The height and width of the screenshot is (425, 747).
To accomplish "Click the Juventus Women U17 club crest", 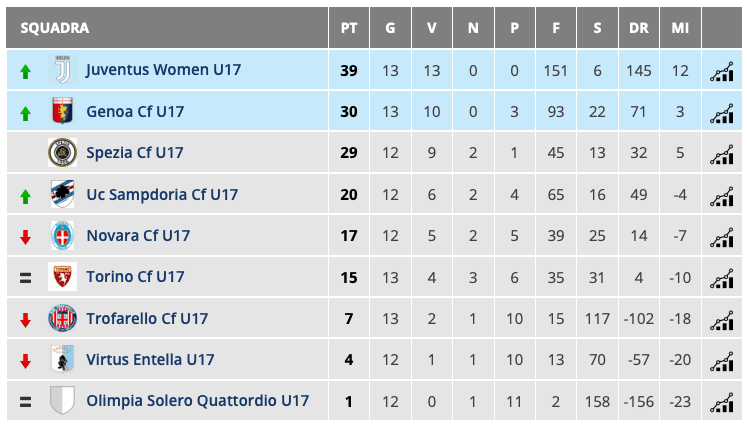I will coord(62,71).
